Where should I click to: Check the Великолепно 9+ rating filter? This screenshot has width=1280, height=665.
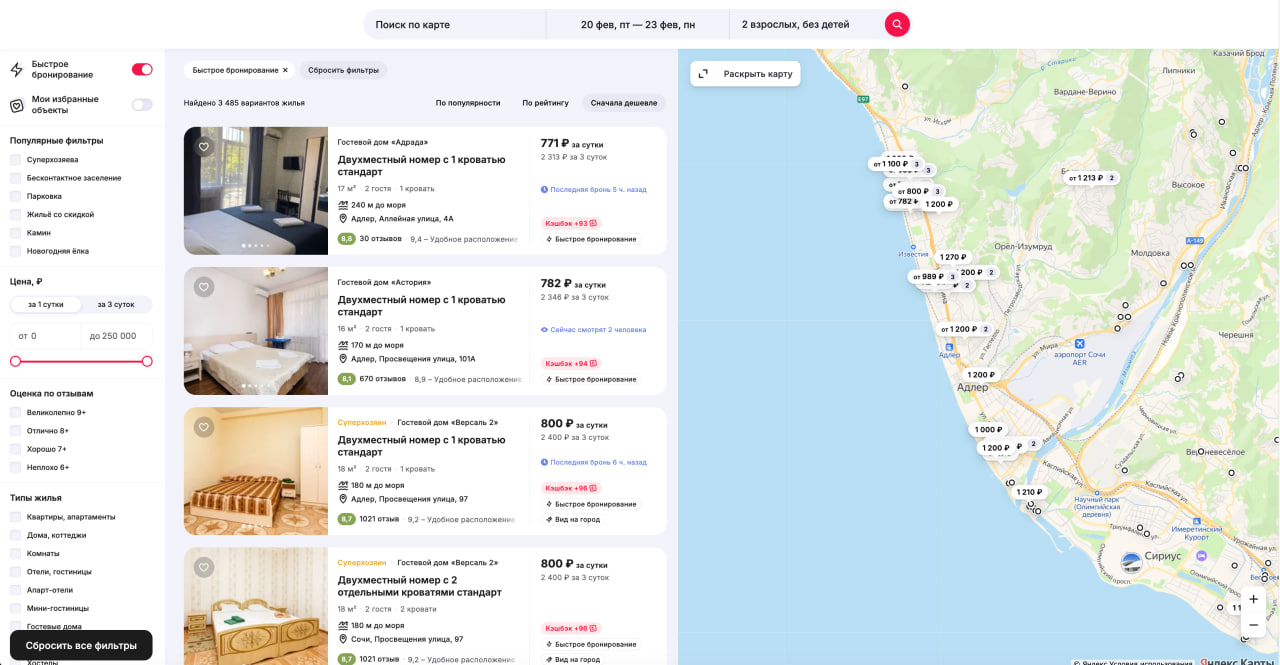[15, 412]
